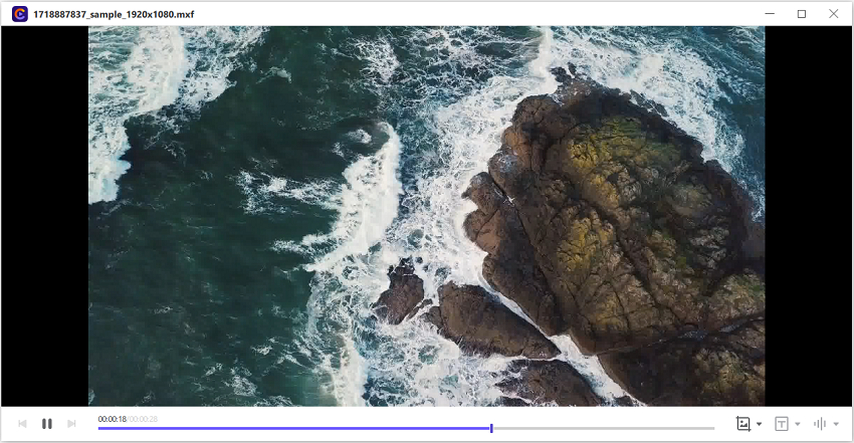Click the playback progress slider handle

click(491, 428)
